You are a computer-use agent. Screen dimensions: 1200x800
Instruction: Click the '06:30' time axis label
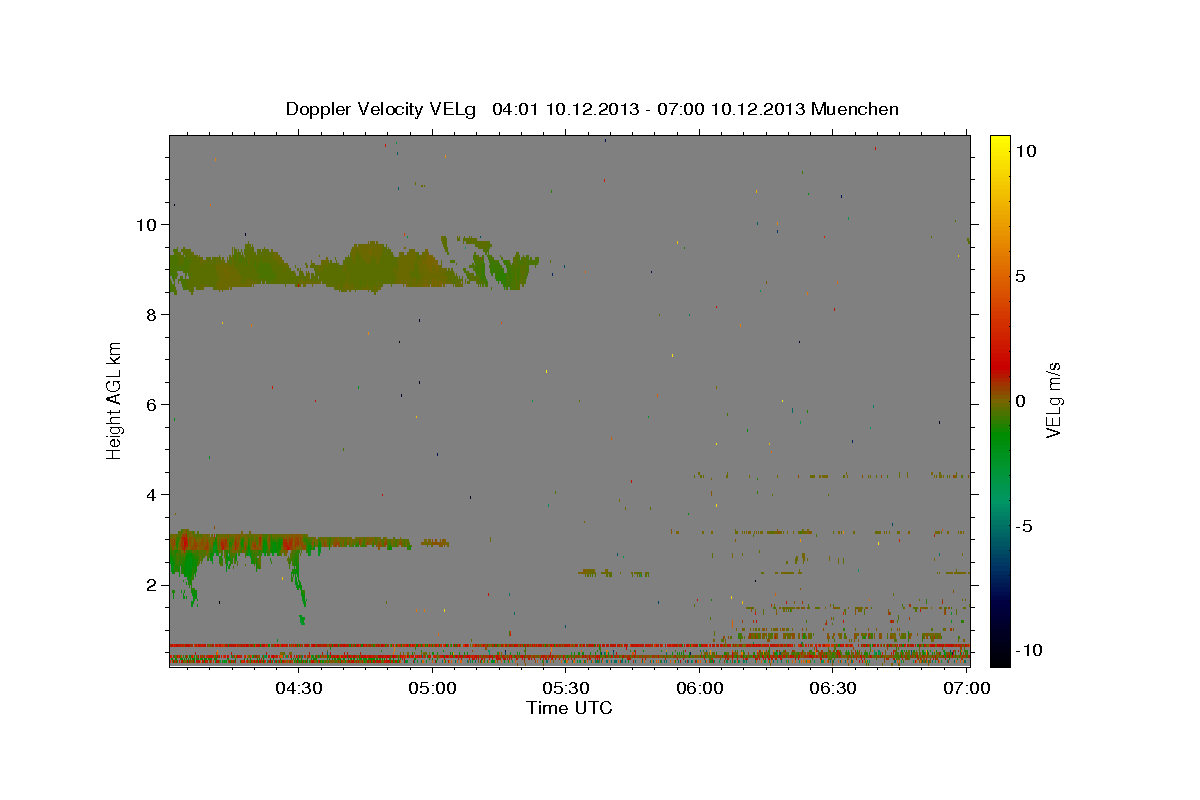[x=834, y=688]
